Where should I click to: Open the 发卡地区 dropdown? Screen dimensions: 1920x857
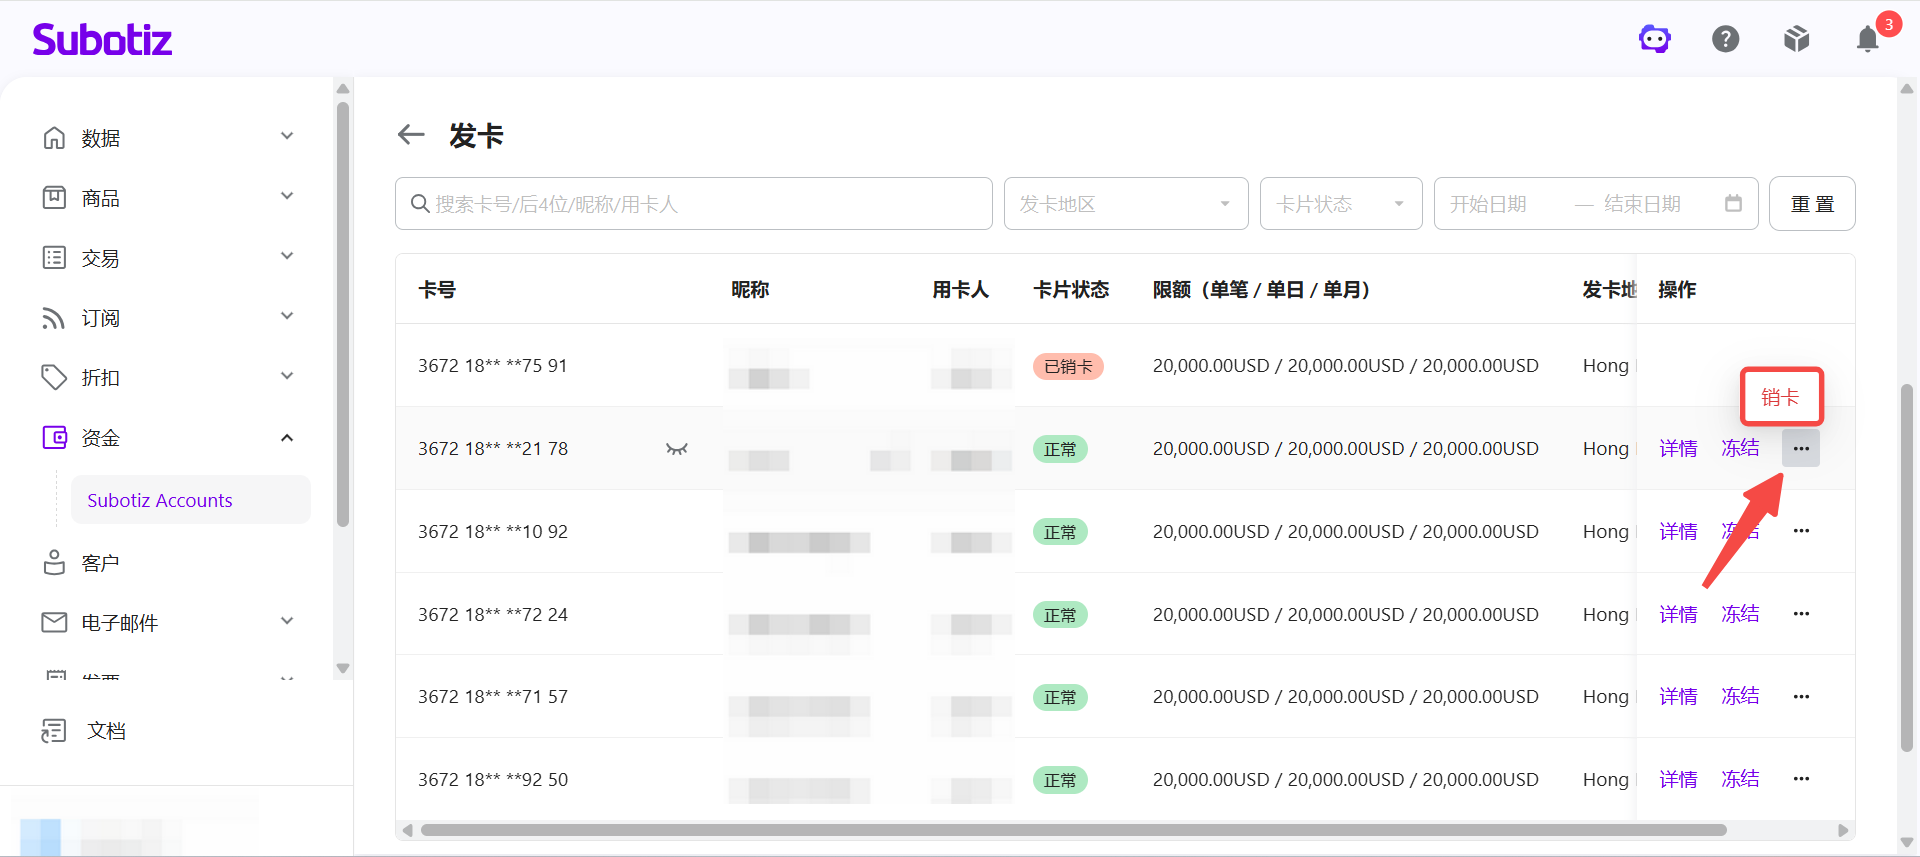click(x=1126, y=204)
